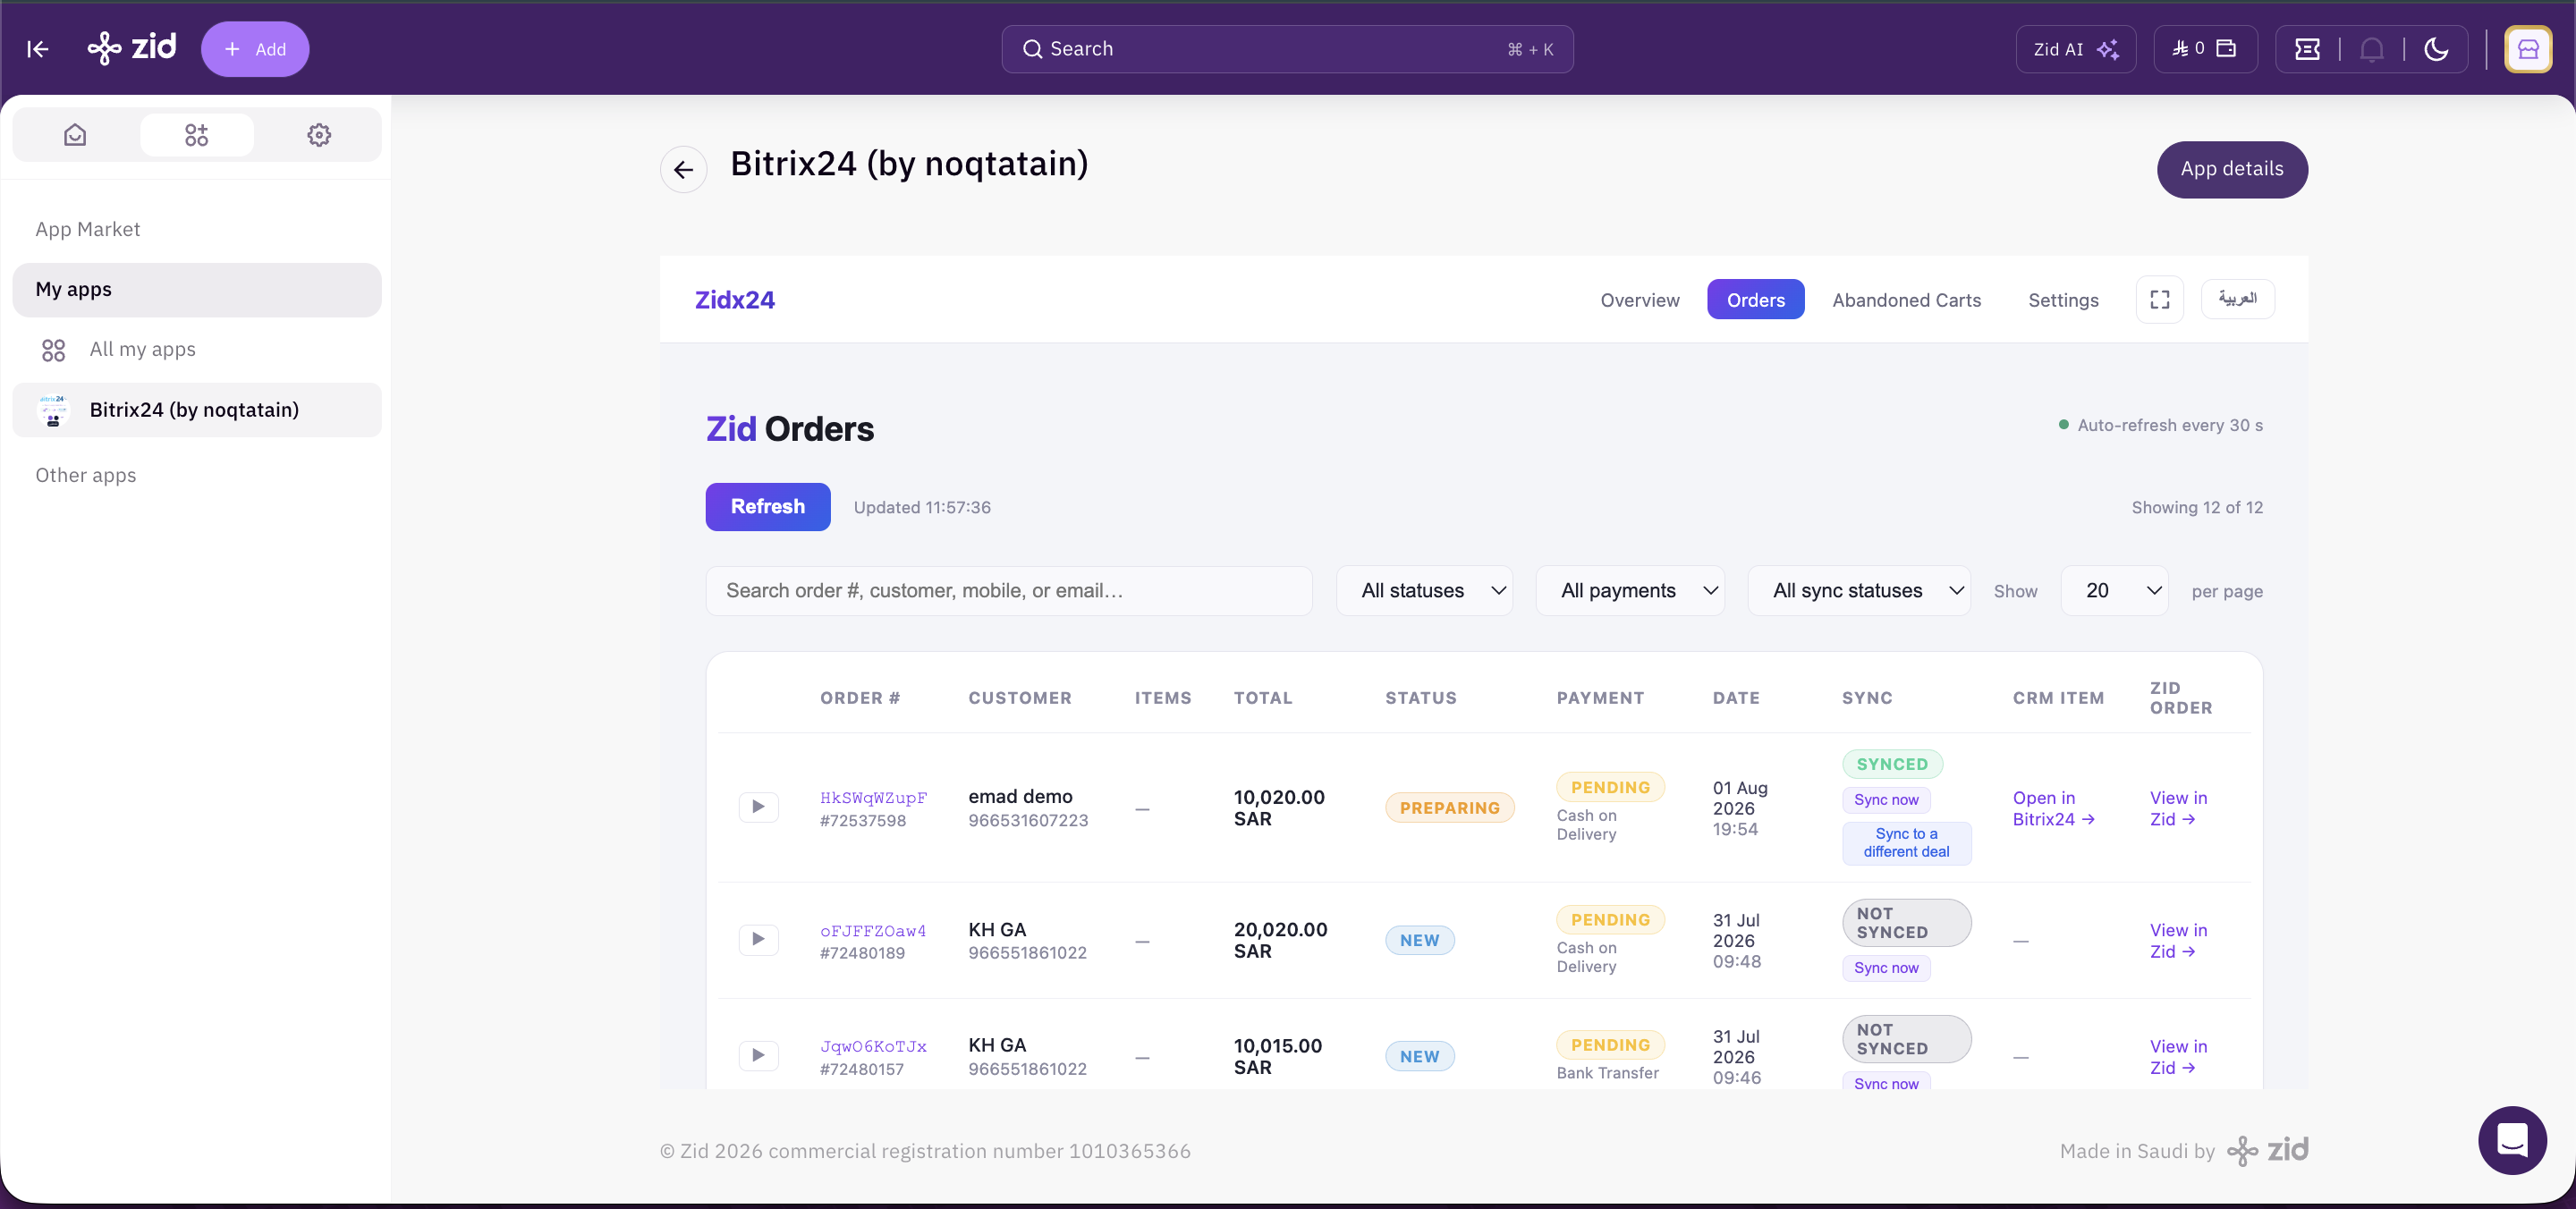Click the order search input field
The width and height of the screenshot is (2576, 1209).
(1009, 591)
